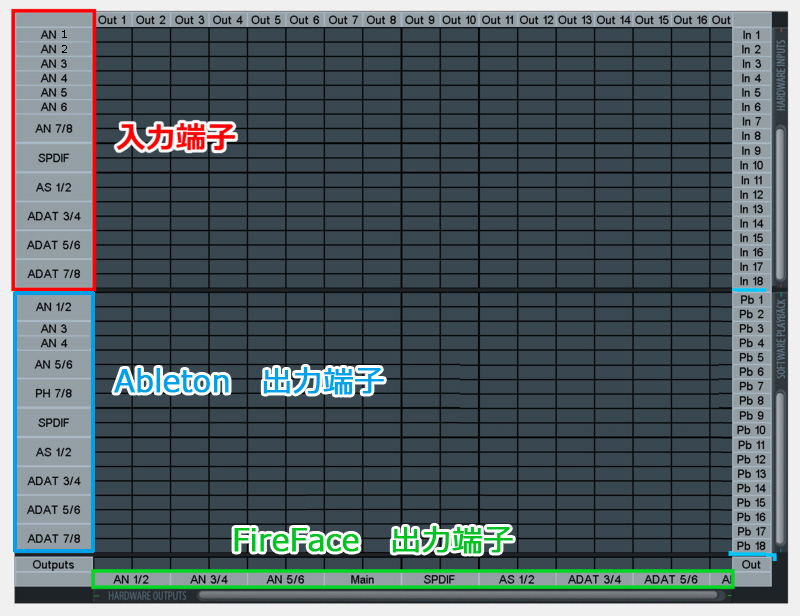Select the PH 7/8 playback row label

54,394
